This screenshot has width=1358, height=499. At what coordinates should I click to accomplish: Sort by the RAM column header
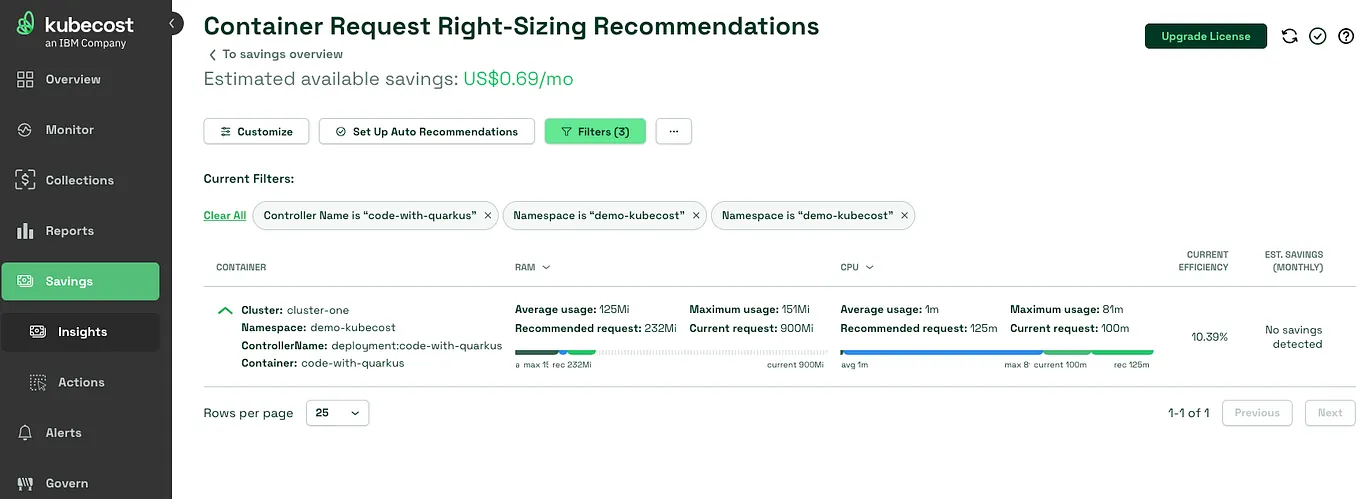533,268
